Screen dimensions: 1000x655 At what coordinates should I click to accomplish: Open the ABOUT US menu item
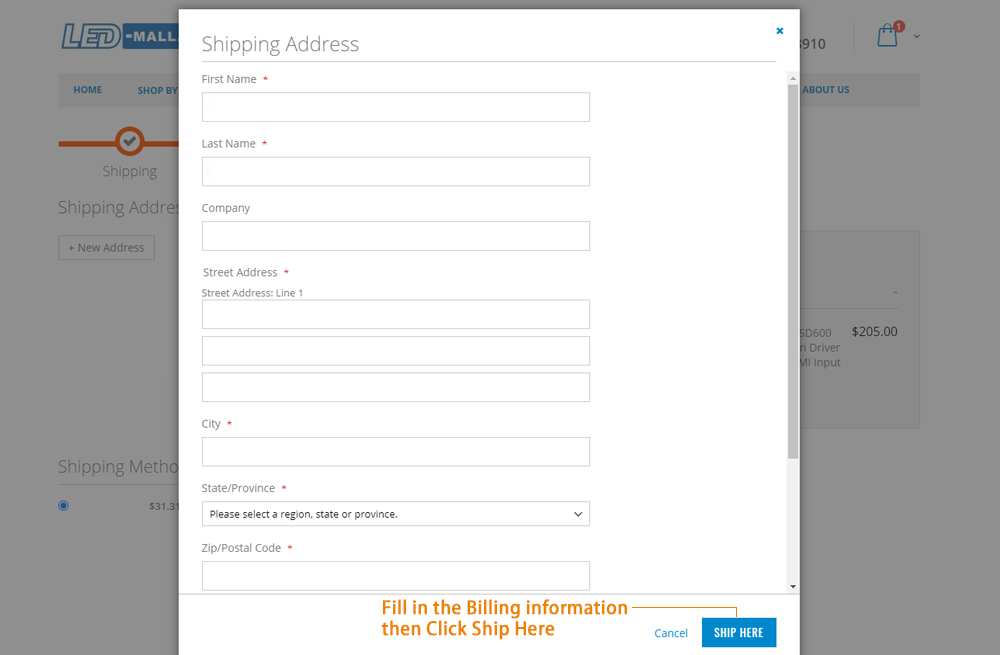825,90
